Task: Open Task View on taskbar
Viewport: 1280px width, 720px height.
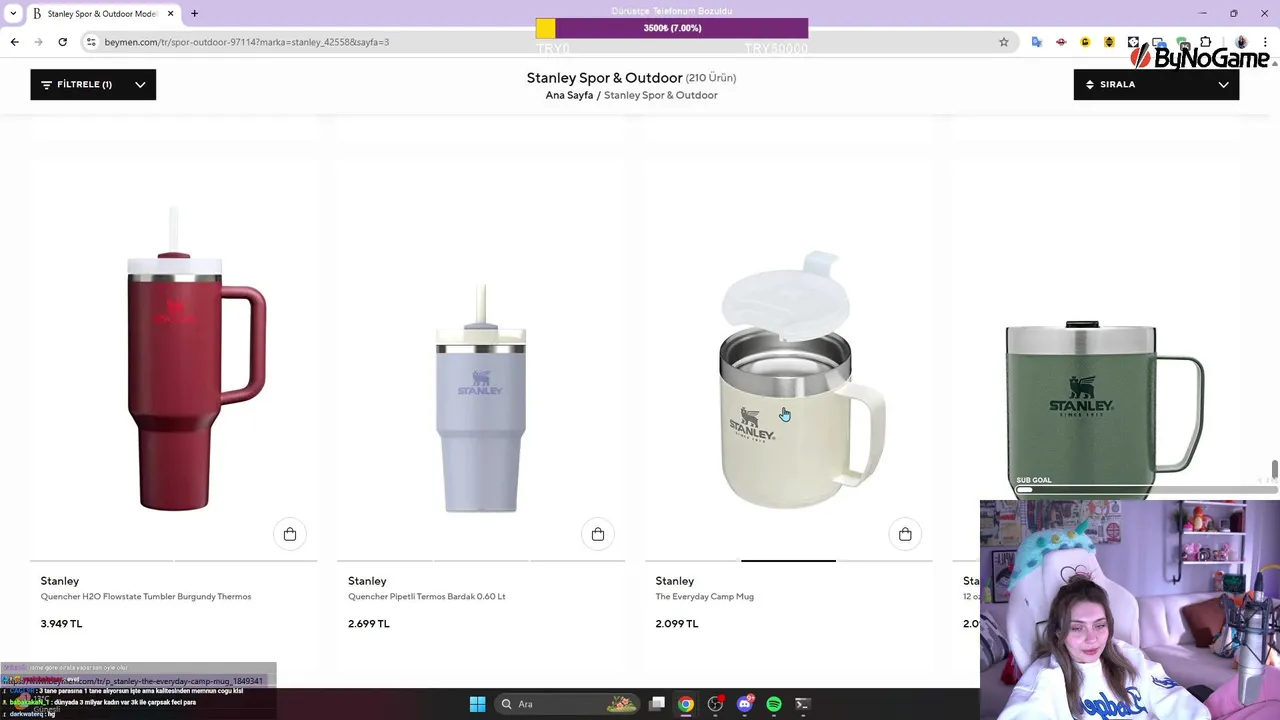Action: [x=657, y=704]
